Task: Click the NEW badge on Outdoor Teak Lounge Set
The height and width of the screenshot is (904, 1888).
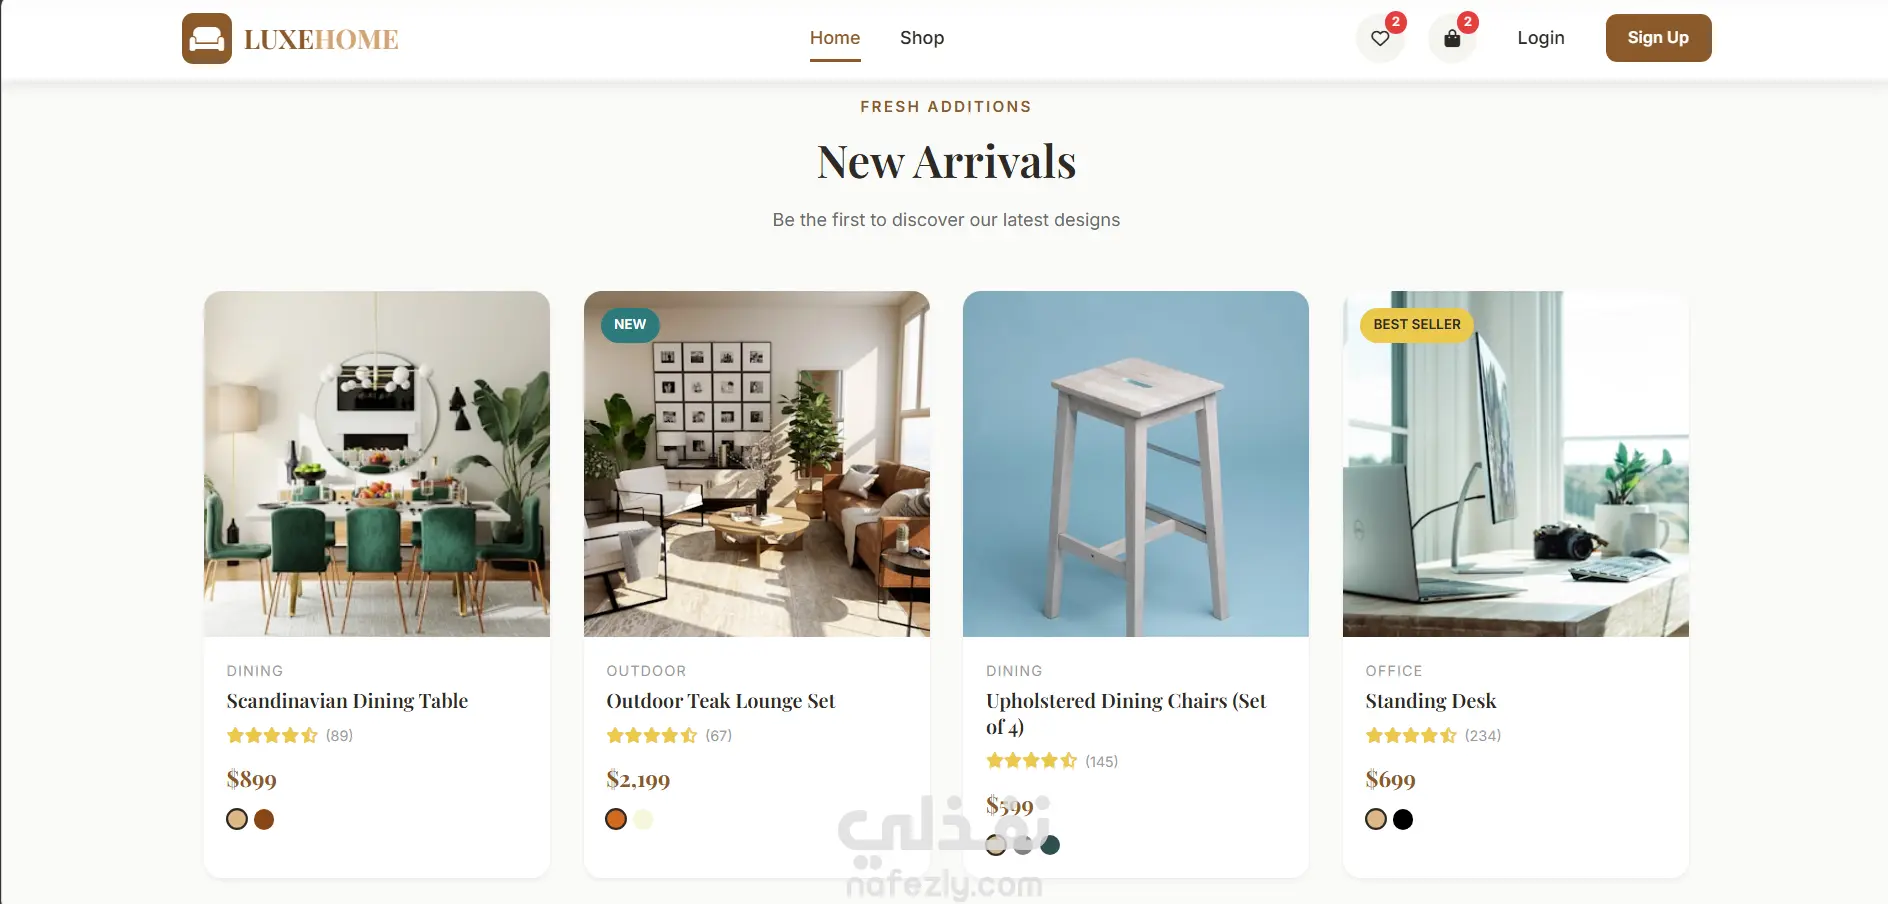Action: tap(630, 324)
